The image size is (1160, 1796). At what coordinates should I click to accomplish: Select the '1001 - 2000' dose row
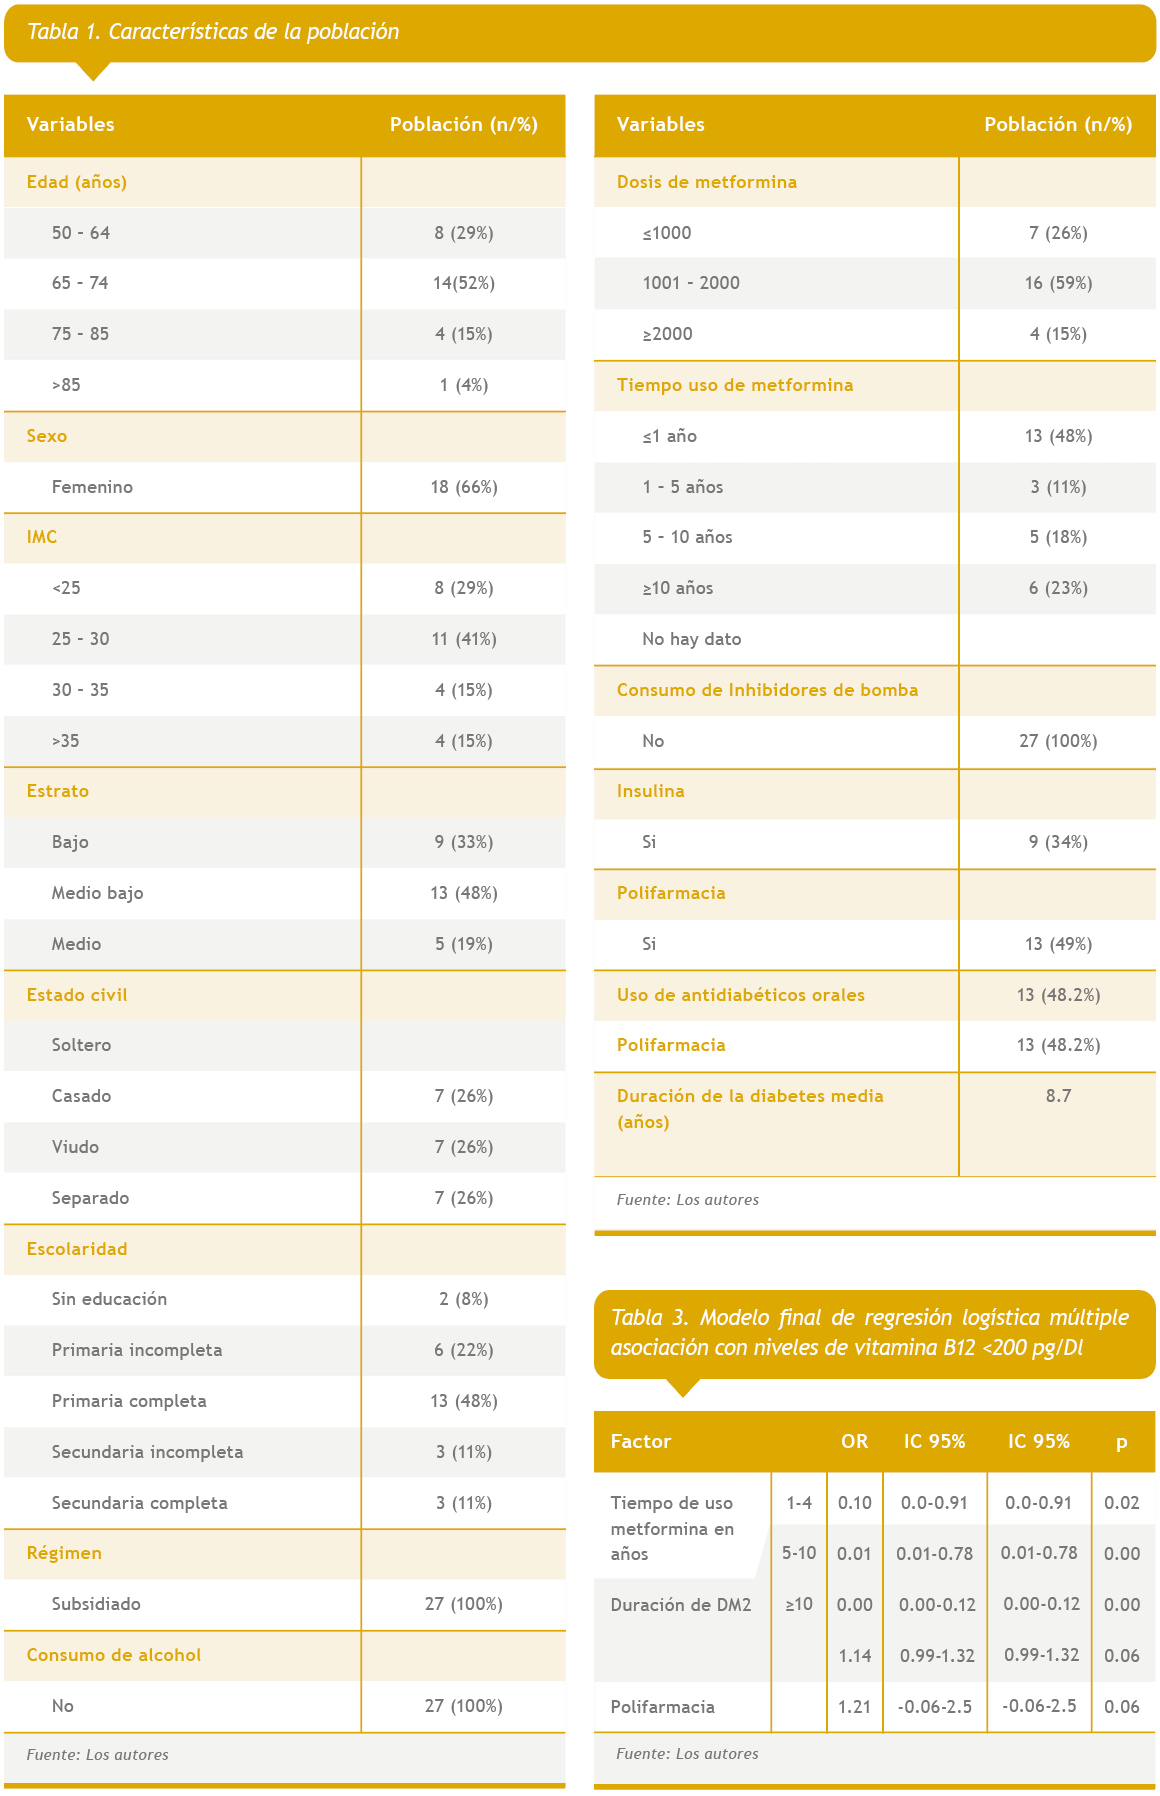[x=691, y=283]
